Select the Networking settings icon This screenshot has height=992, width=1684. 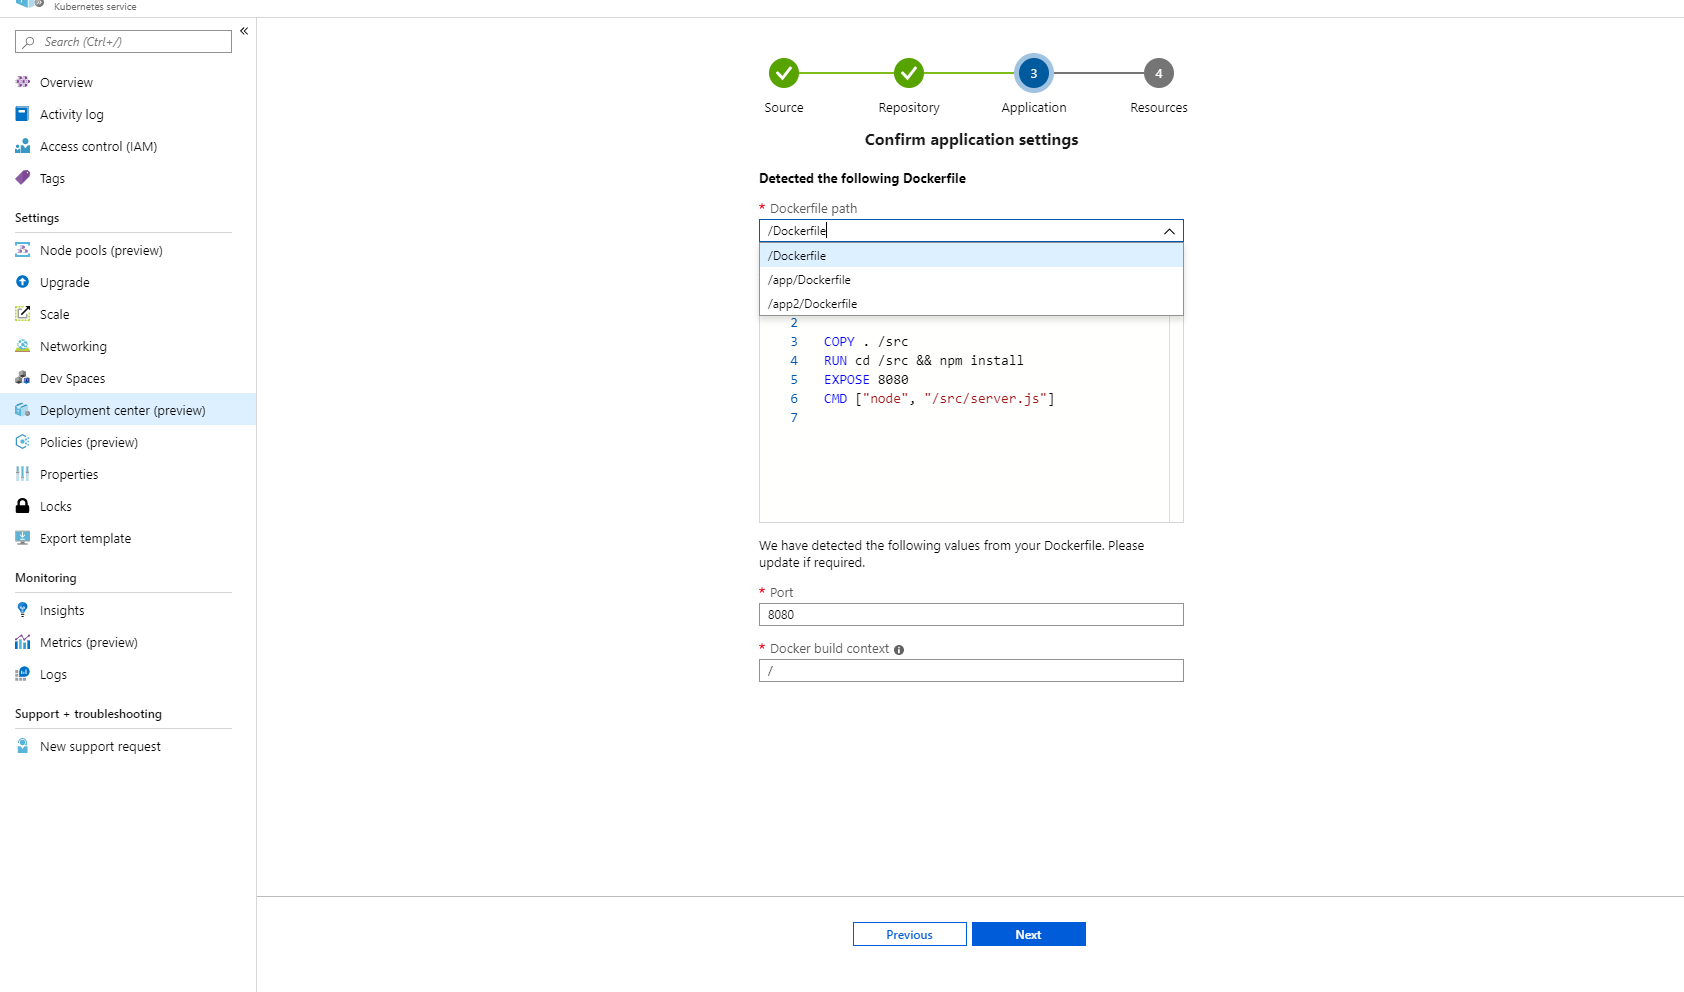(22, 346)
